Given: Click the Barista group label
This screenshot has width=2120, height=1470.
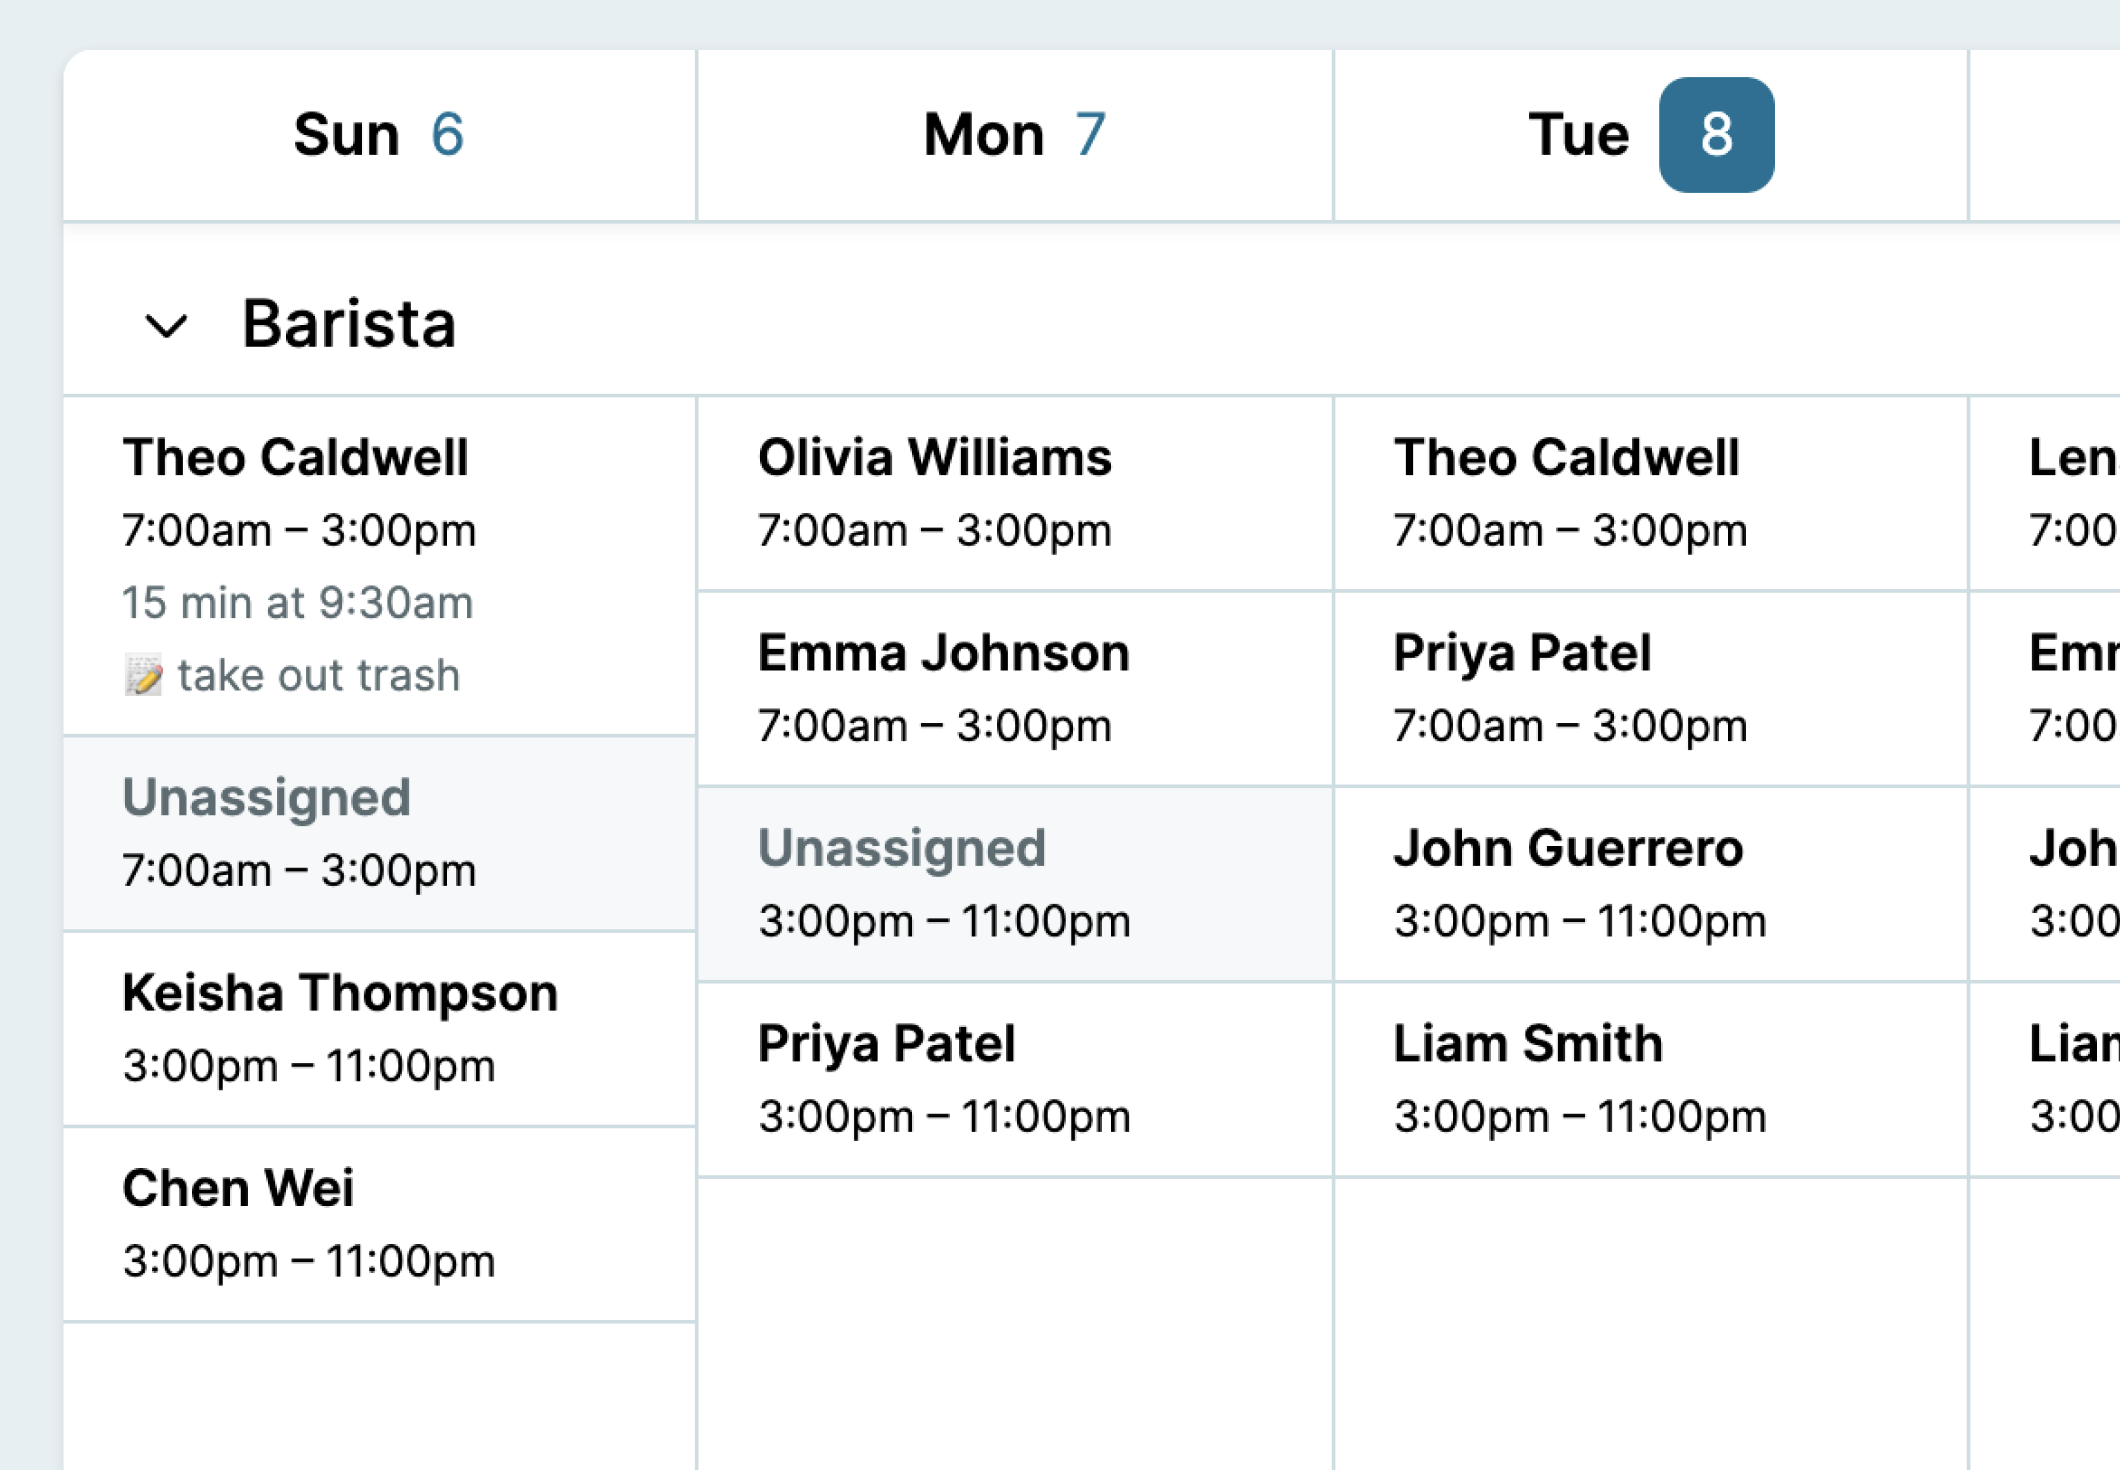Looking at the screenshot, I should (349, 324).
